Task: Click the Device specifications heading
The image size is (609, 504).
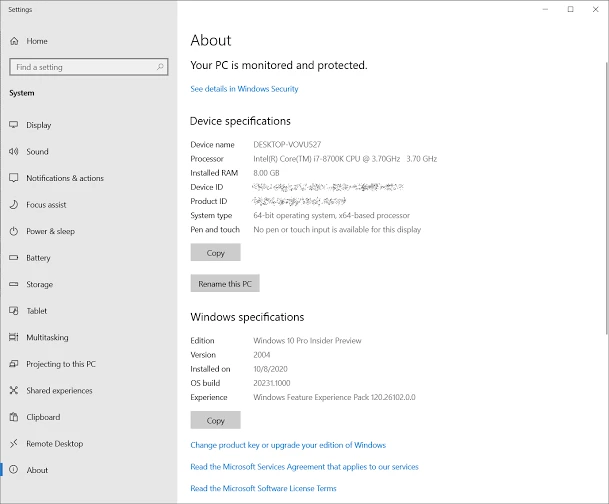Action: [240, 121]
